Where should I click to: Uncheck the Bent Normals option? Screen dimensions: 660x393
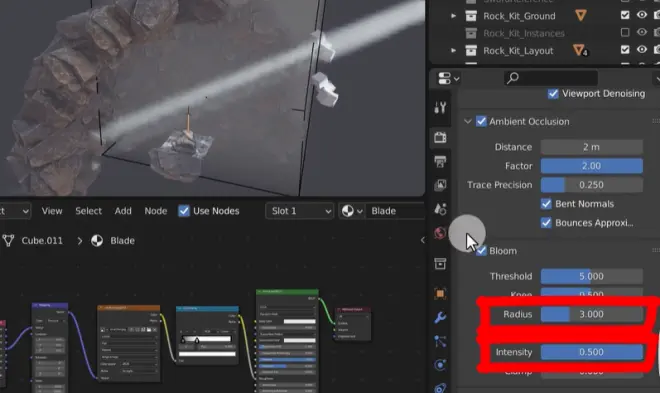point(546,204)
